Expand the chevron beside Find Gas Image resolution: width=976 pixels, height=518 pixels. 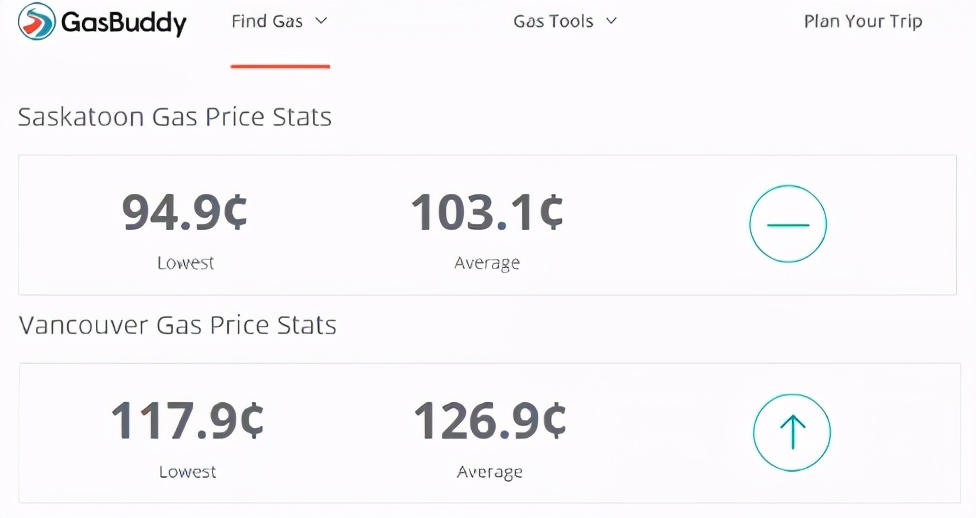(321, 21)
